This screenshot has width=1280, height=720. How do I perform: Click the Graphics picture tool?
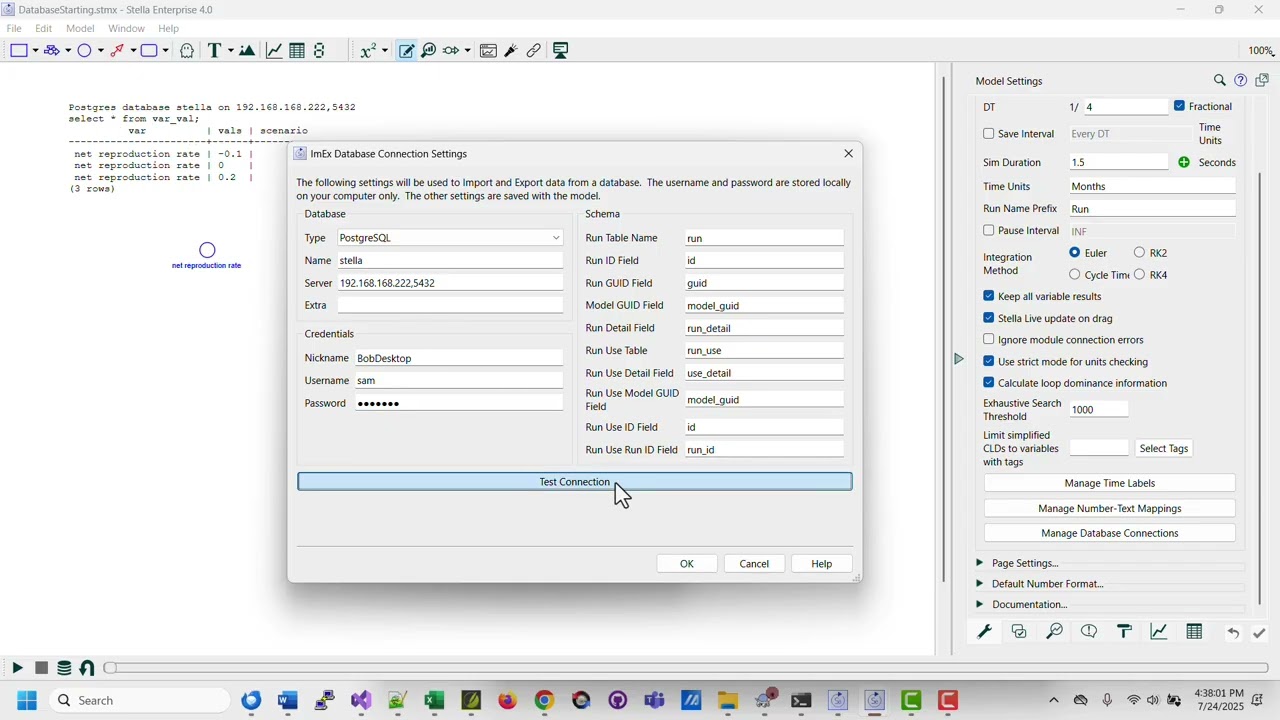[247, 50]
